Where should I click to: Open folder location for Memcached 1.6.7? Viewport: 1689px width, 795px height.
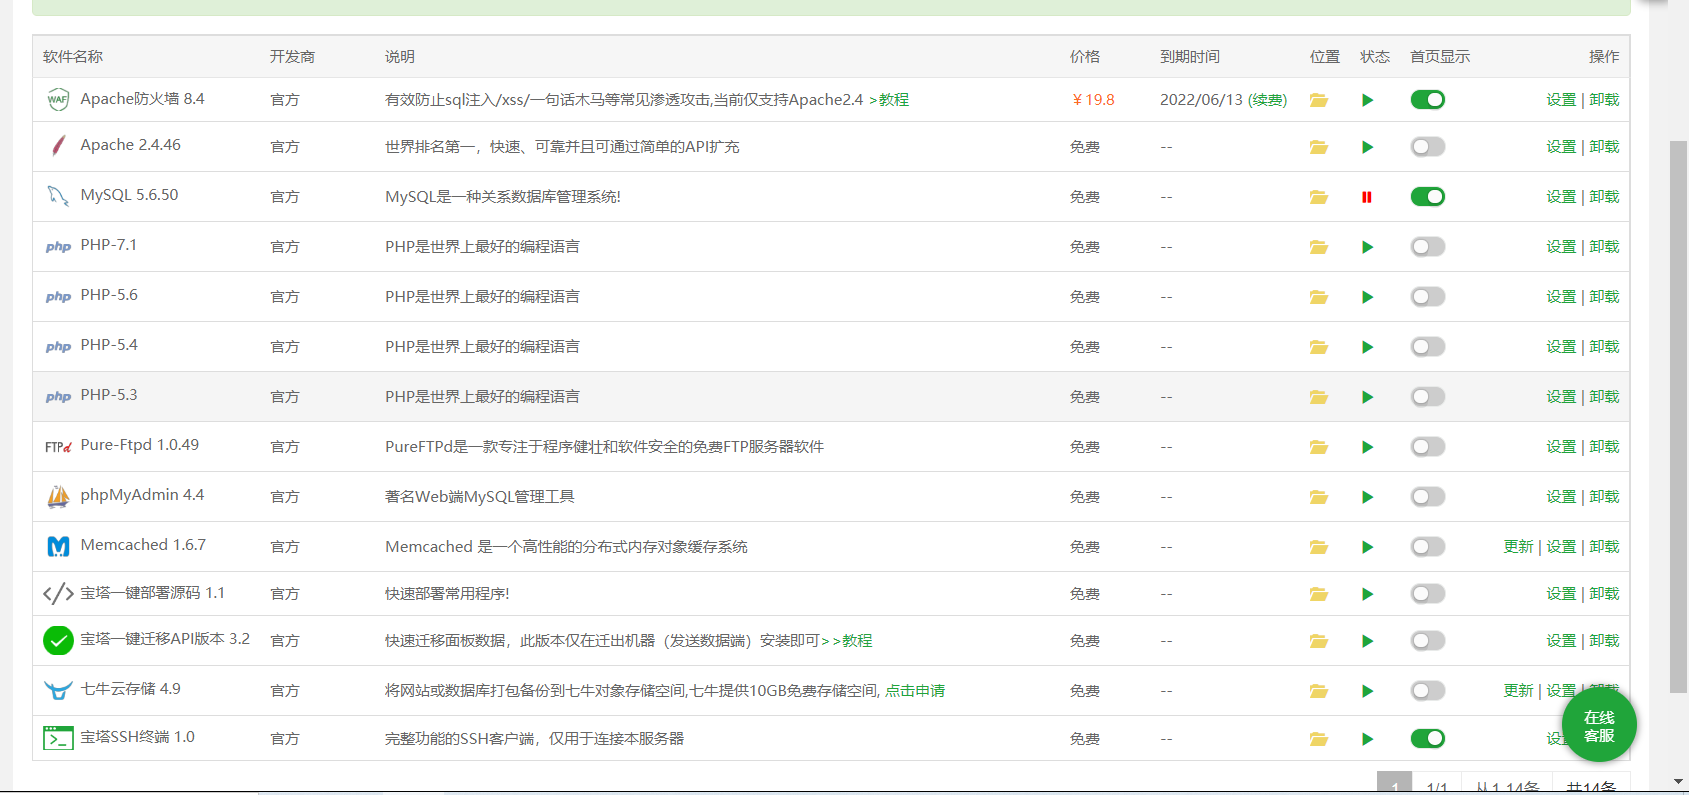pos(1319,547)
